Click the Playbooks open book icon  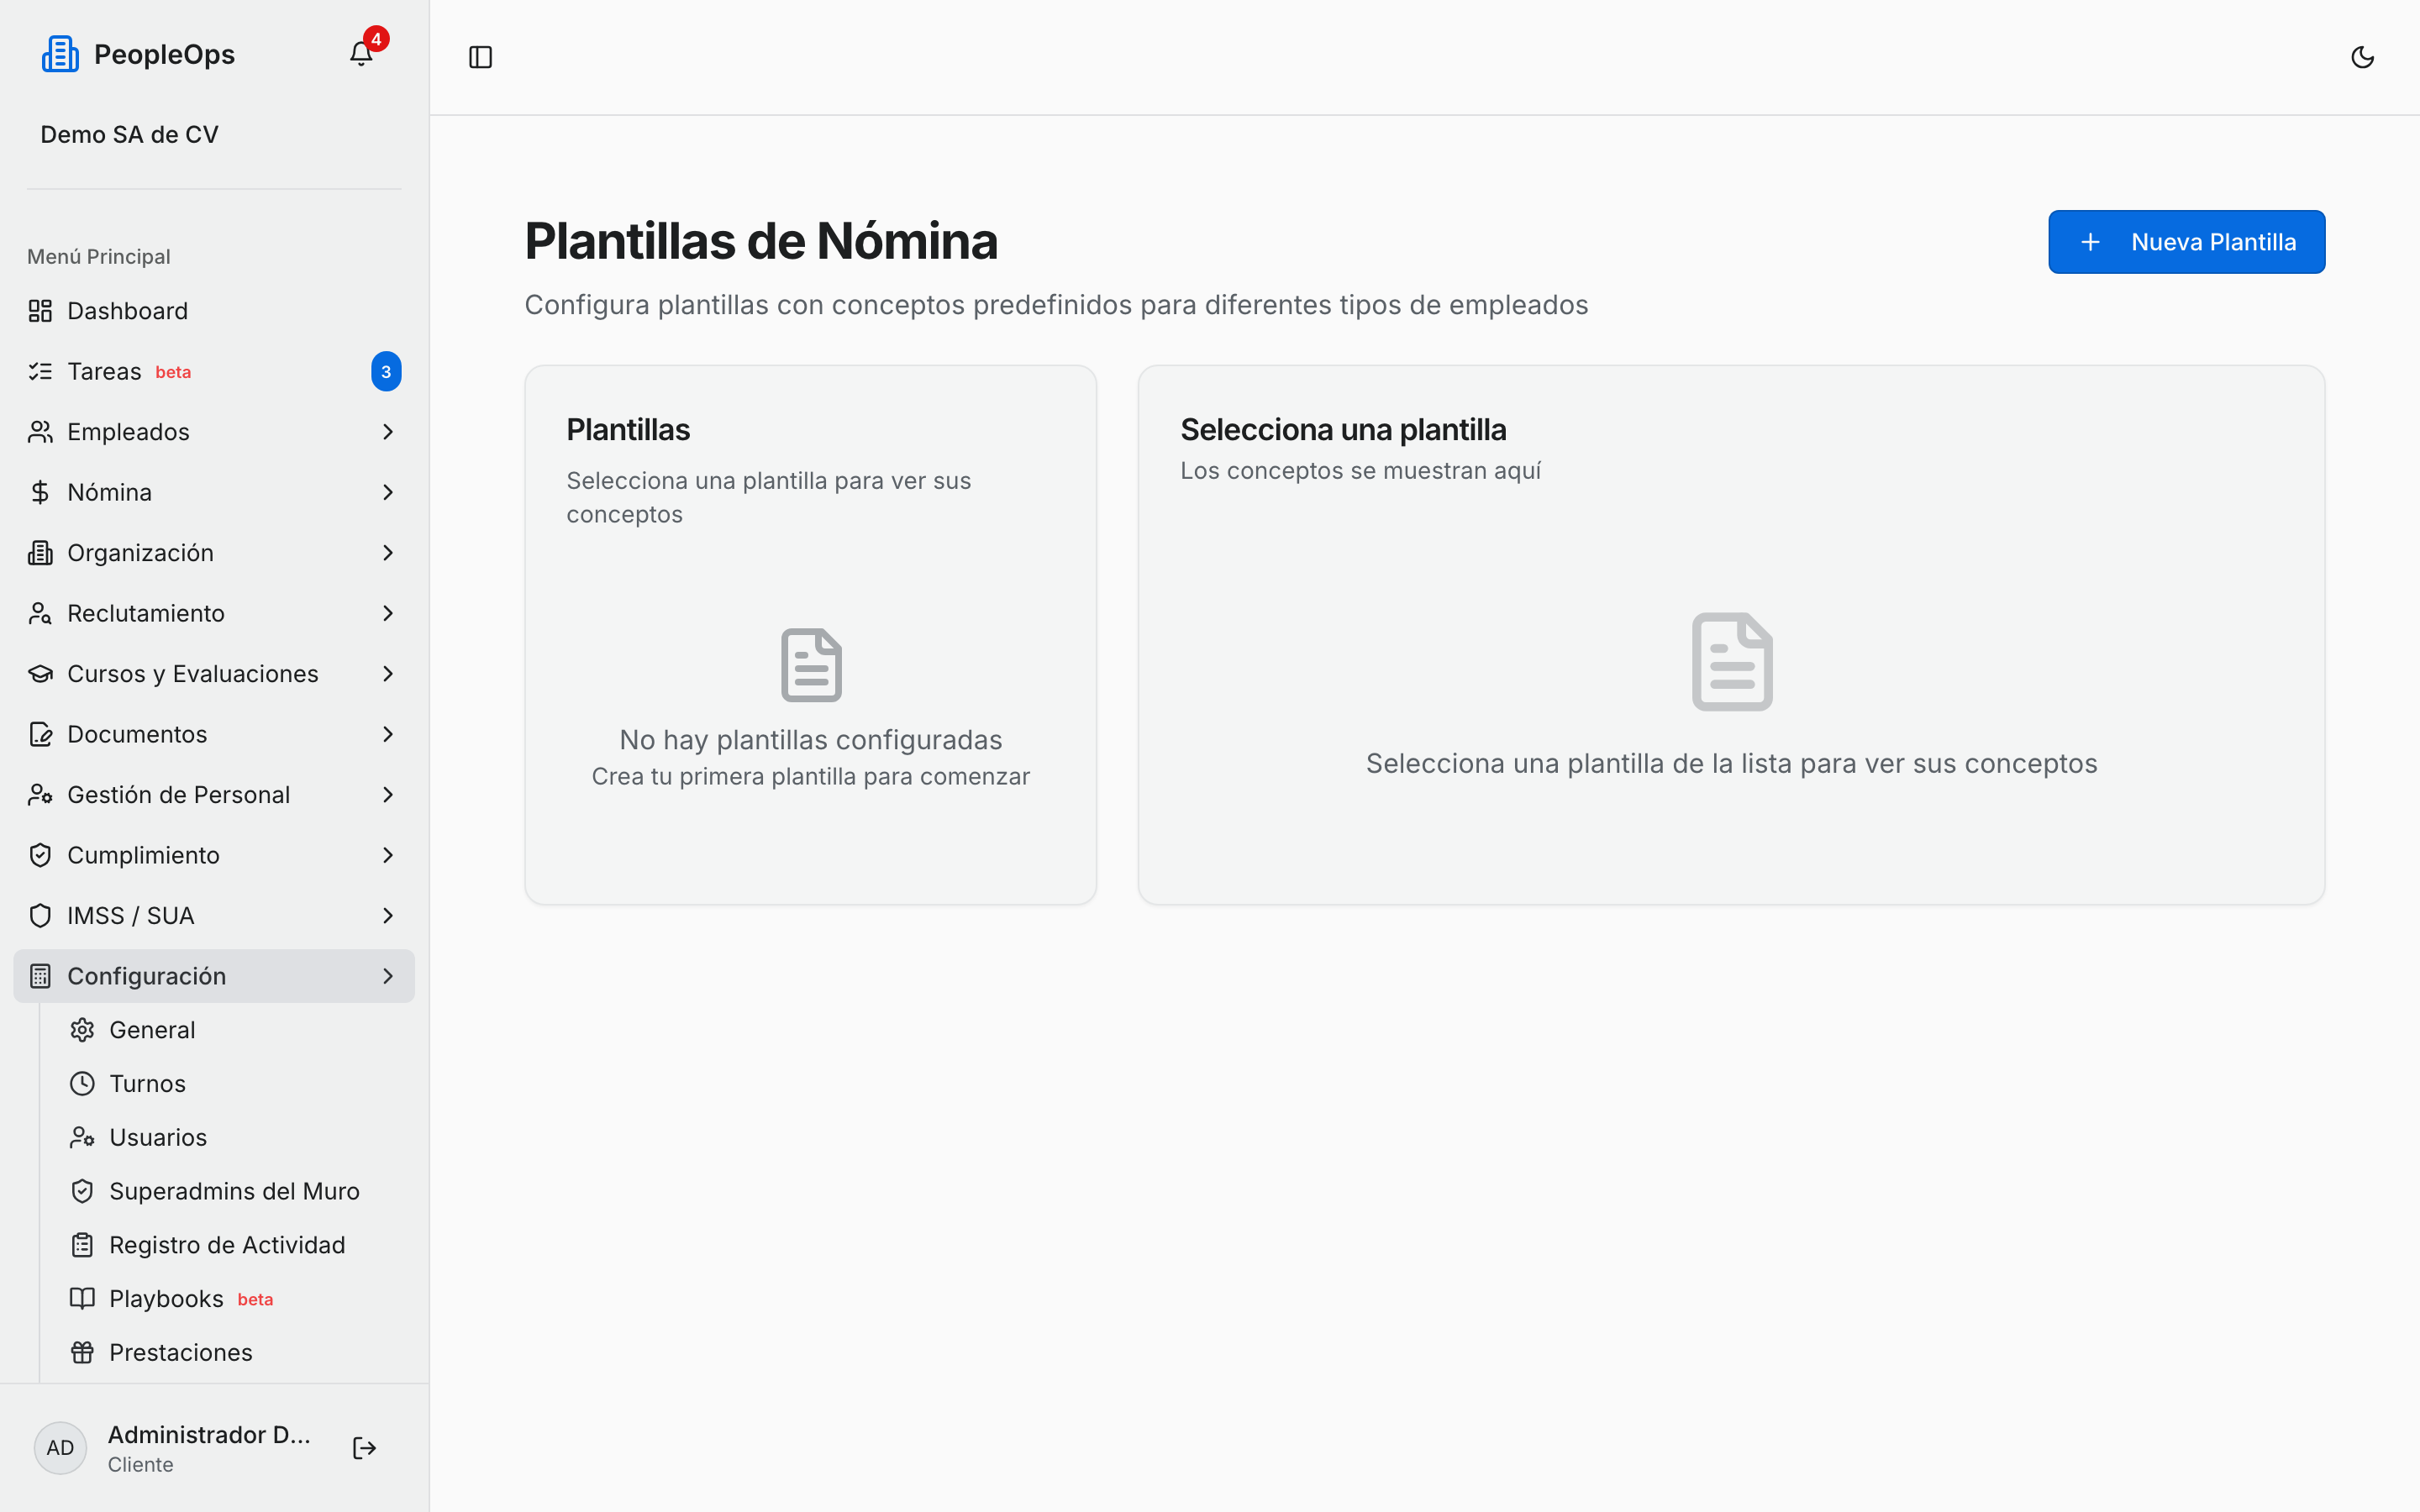(82, 1298)
